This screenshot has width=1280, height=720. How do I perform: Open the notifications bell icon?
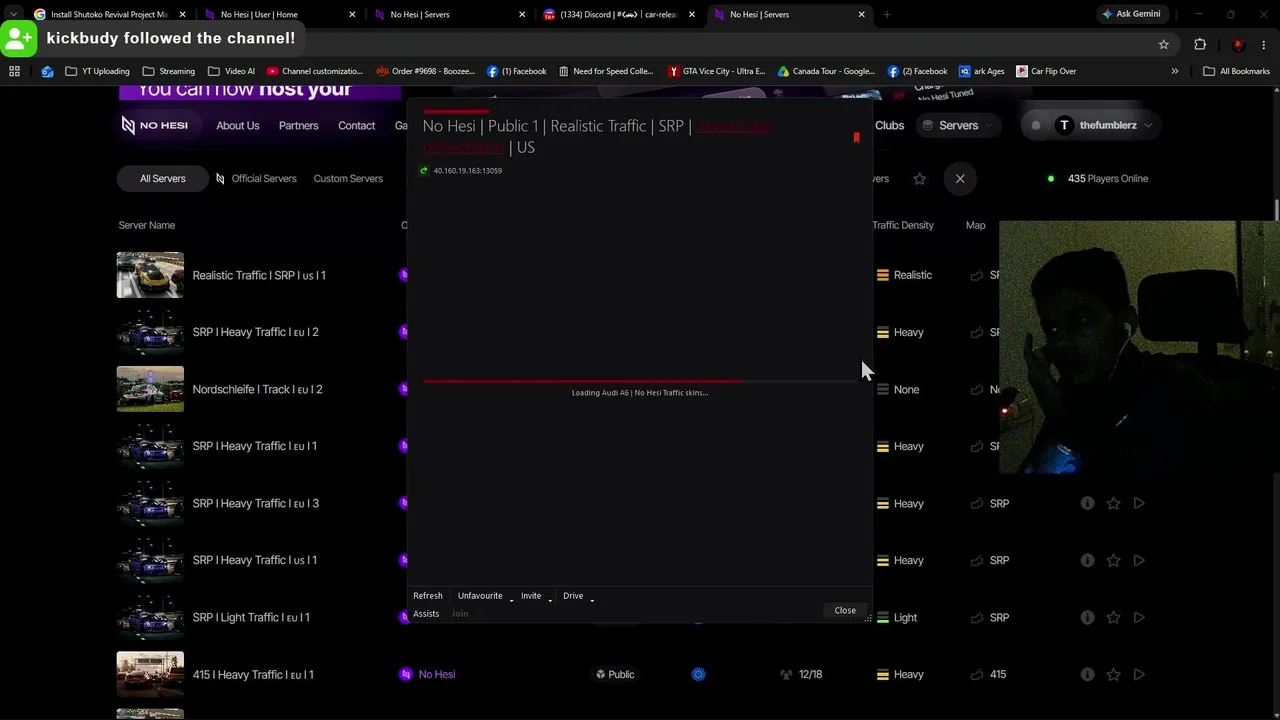1036,125
